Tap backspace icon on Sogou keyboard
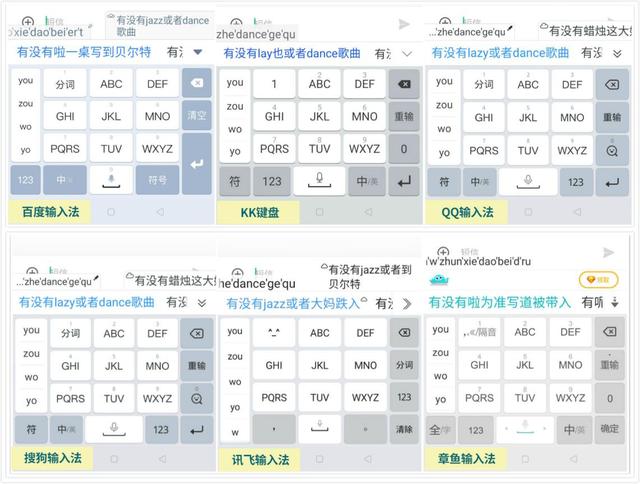Image resolution: width=640 pixels, height=484 pixels. (197, 333)
